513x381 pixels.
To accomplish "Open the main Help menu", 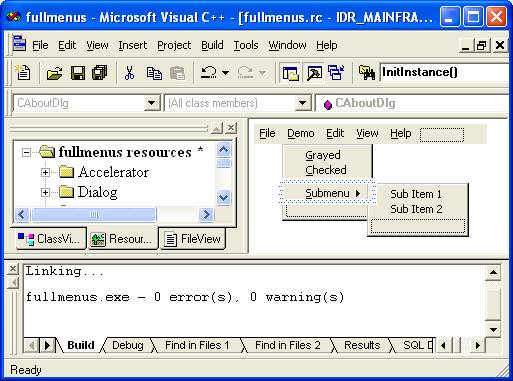I will (x=327, y=45).
